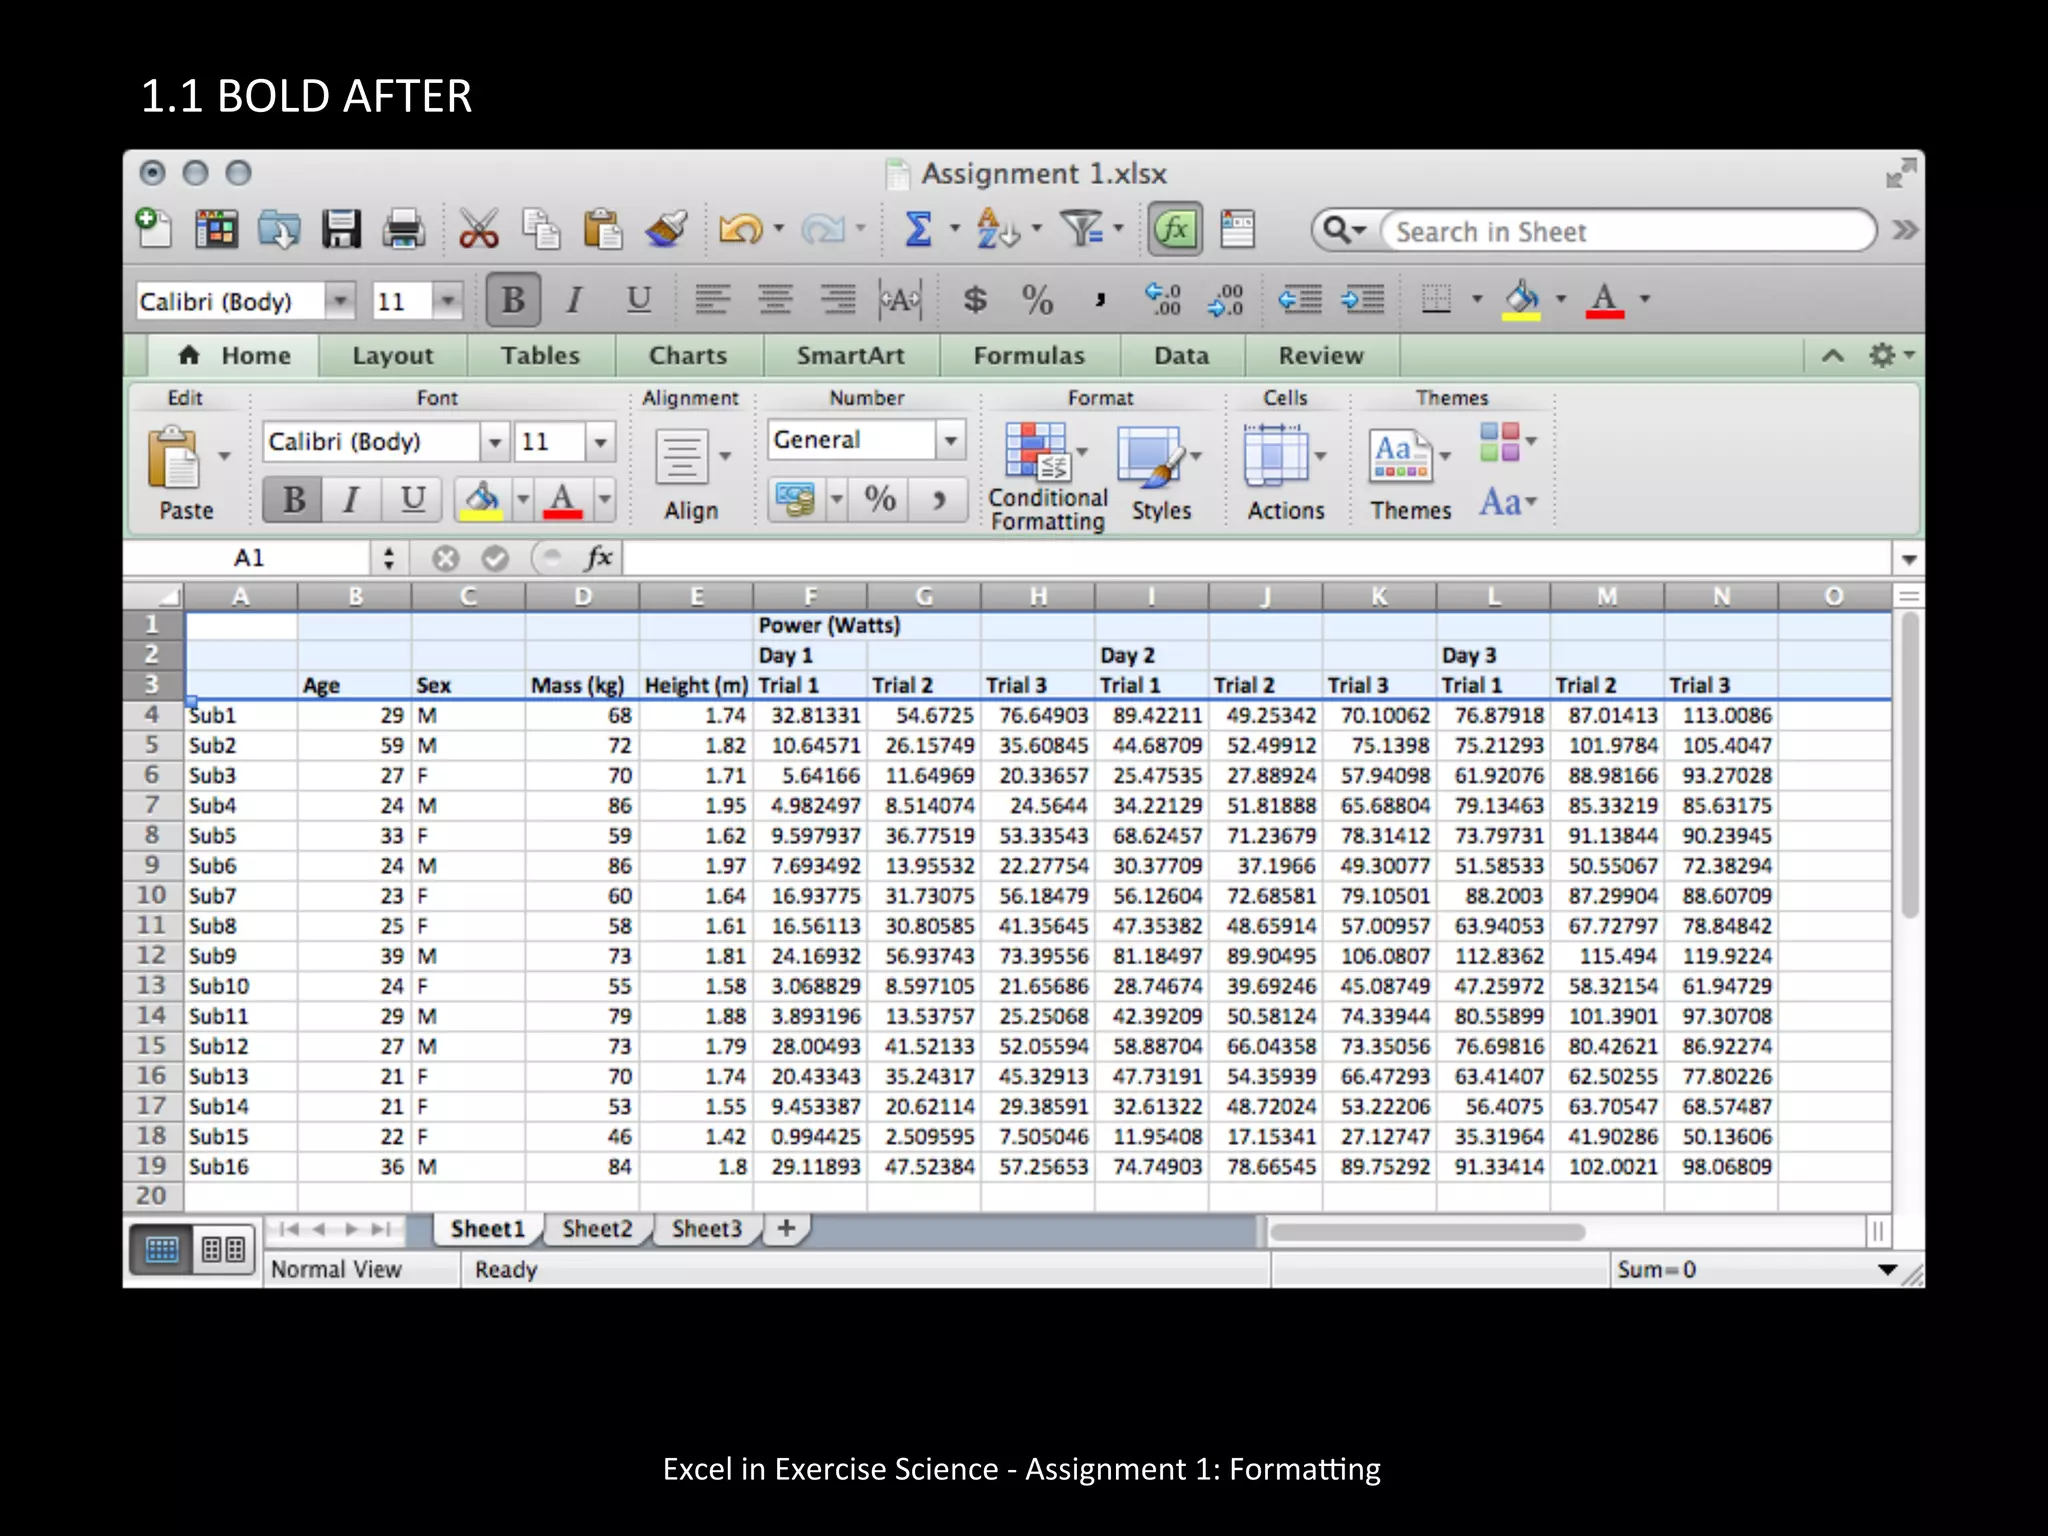Toggle Bold in the ribbon Font group

[293, 499]
